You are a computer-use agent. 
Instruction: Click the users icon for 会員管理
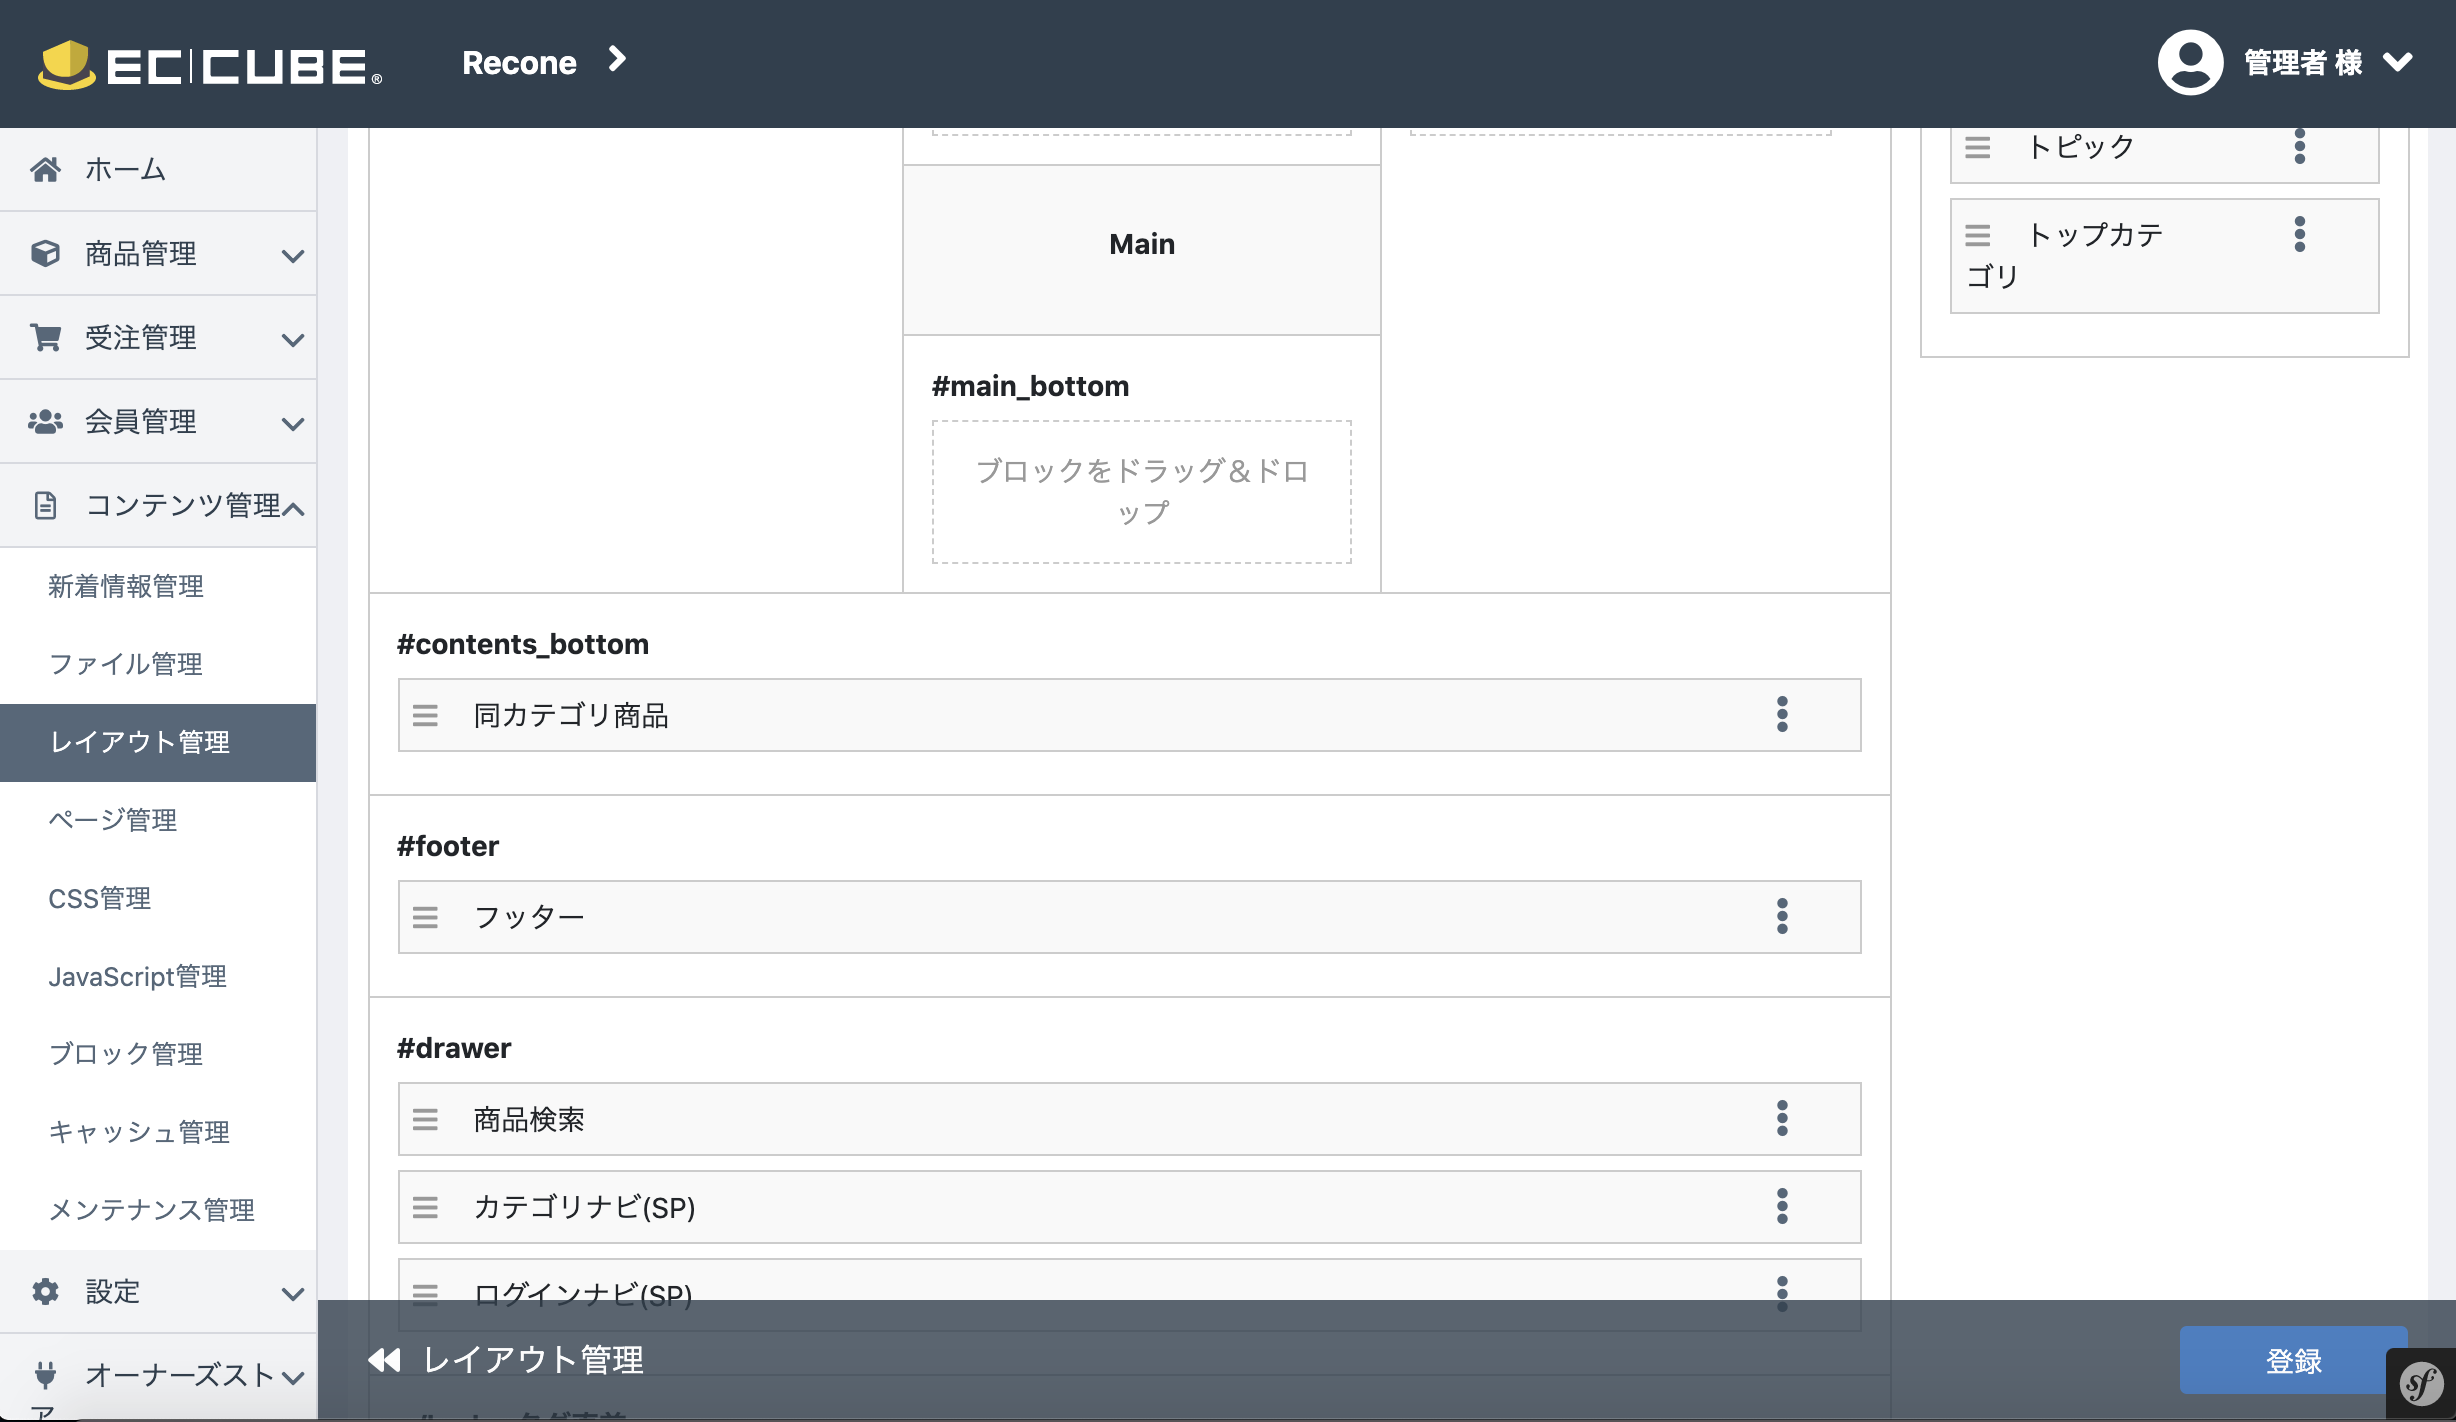click(45, 421)
